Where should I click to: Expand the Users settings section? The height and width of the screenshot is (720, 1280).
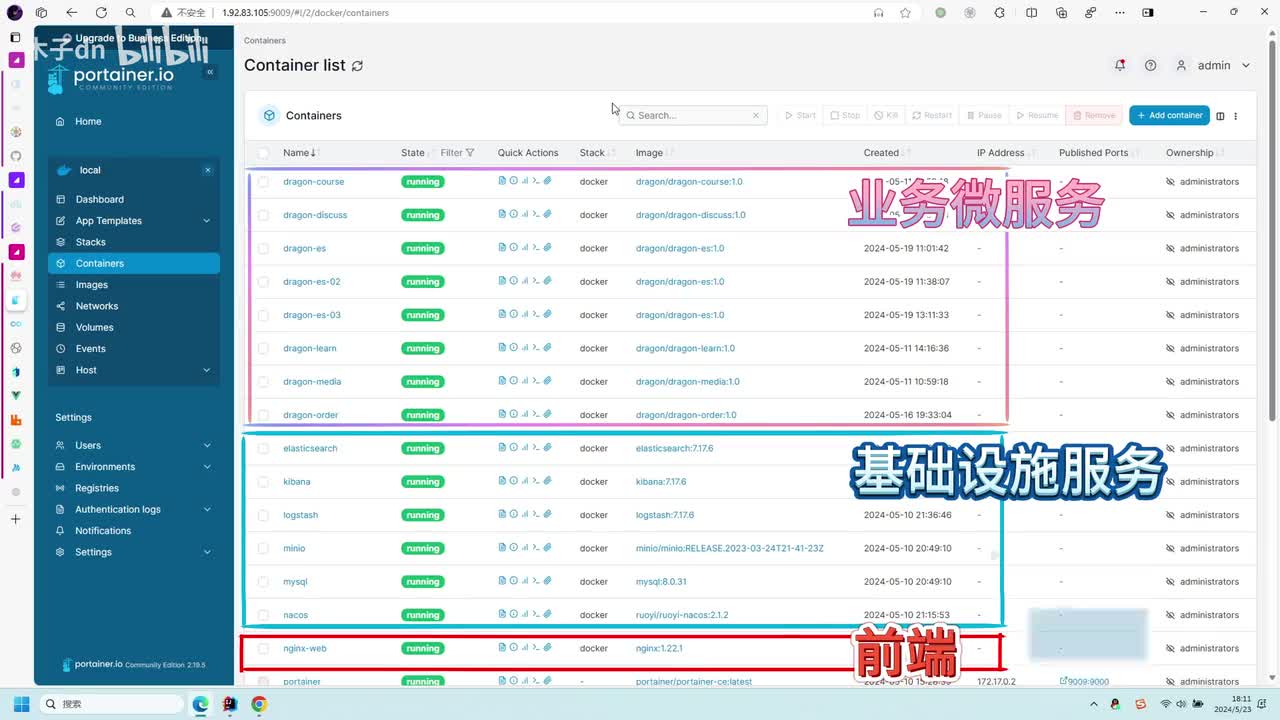click(133, 445)
